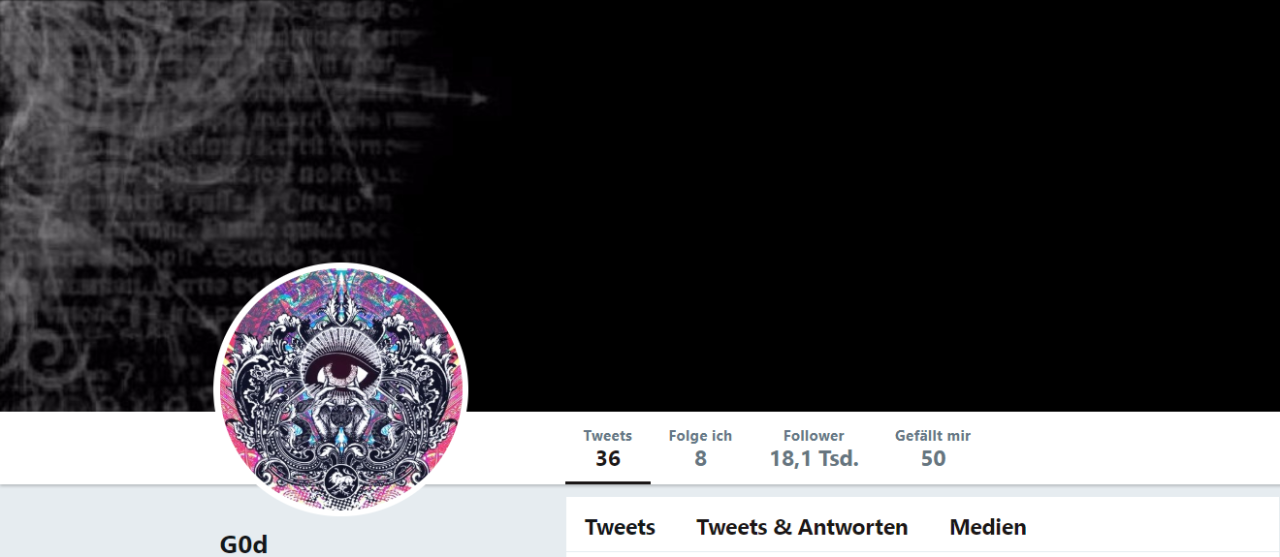Click the 18,1 Tsd. follower number
This screenshot has width=1280, height=557.
(814, 459)
